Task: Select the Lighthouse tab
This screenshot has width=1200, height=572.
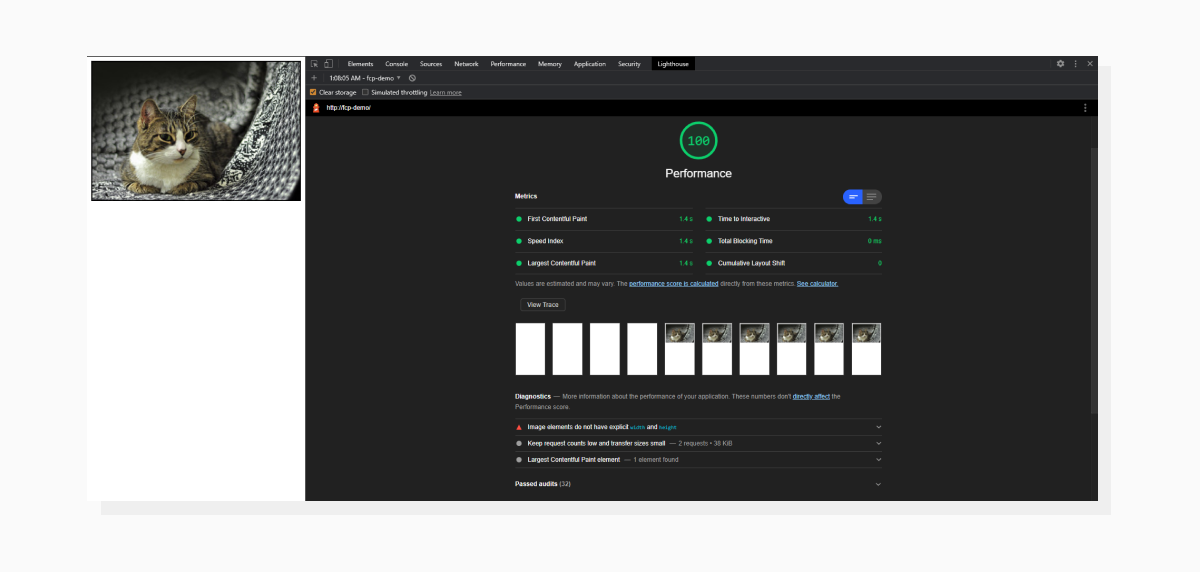Action: point(673,64)
